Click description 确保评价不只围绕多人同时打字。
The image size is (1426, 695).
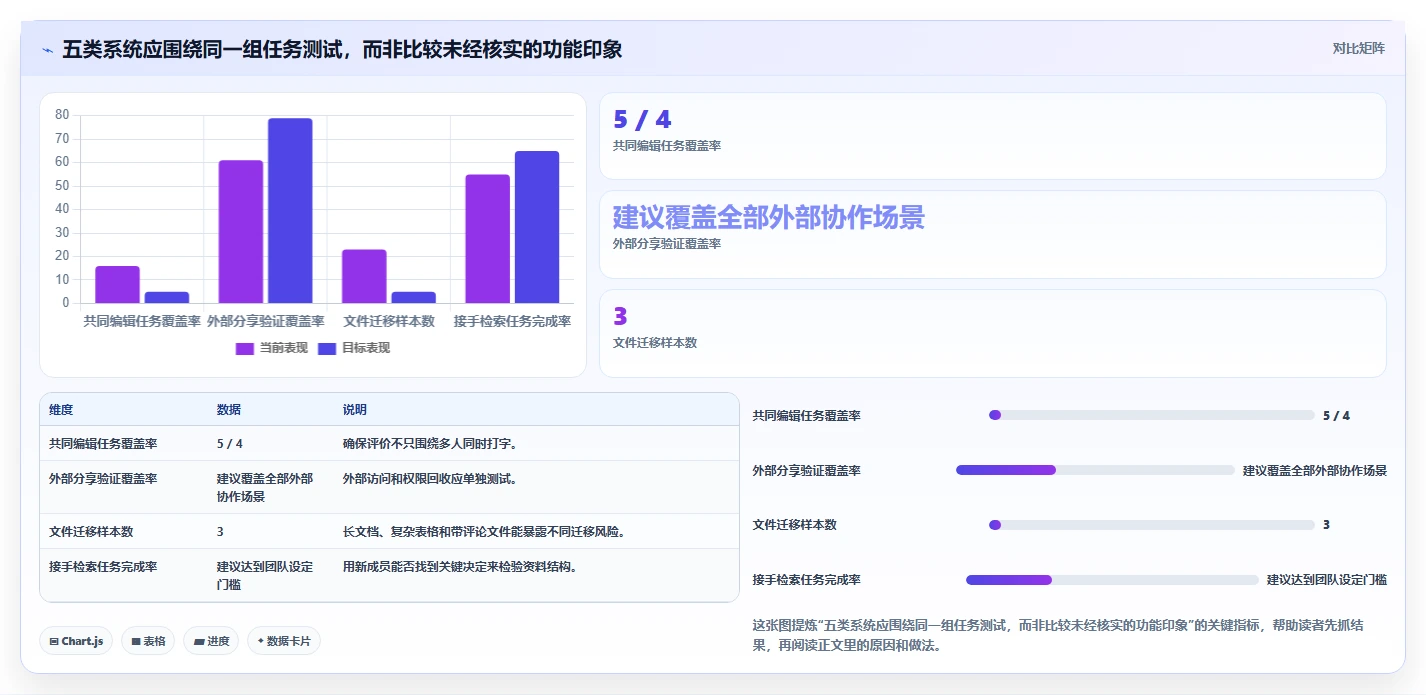(x=430, y=443)
